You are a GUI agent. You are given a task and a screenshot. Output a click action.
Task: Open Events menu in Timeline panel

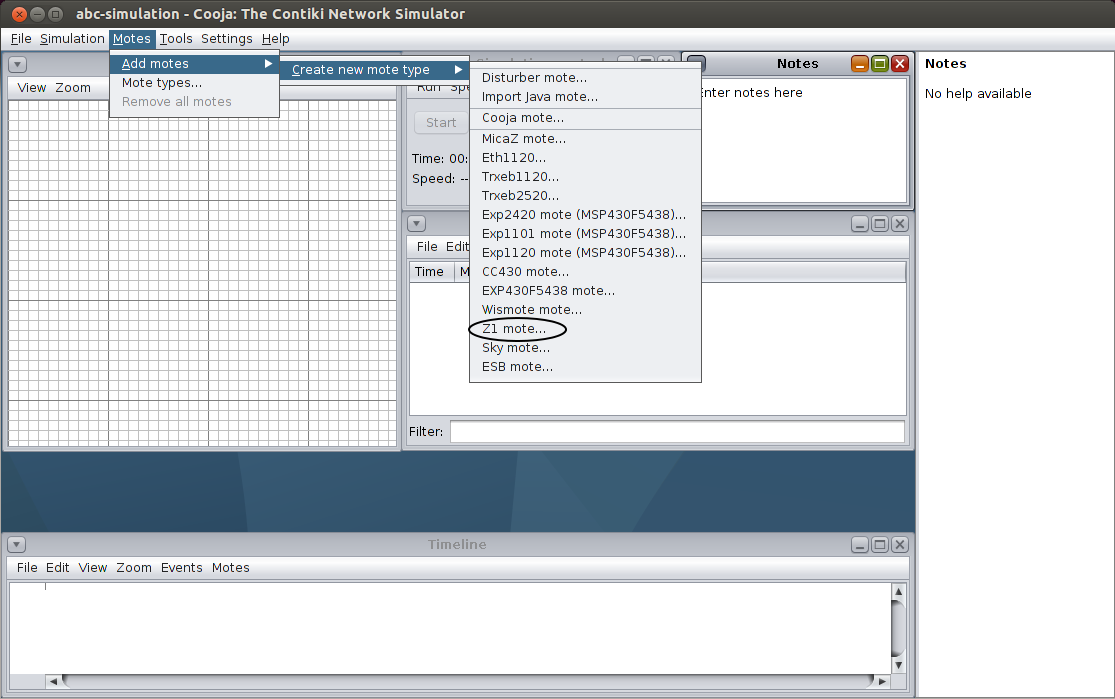click(x=181, y=567)
